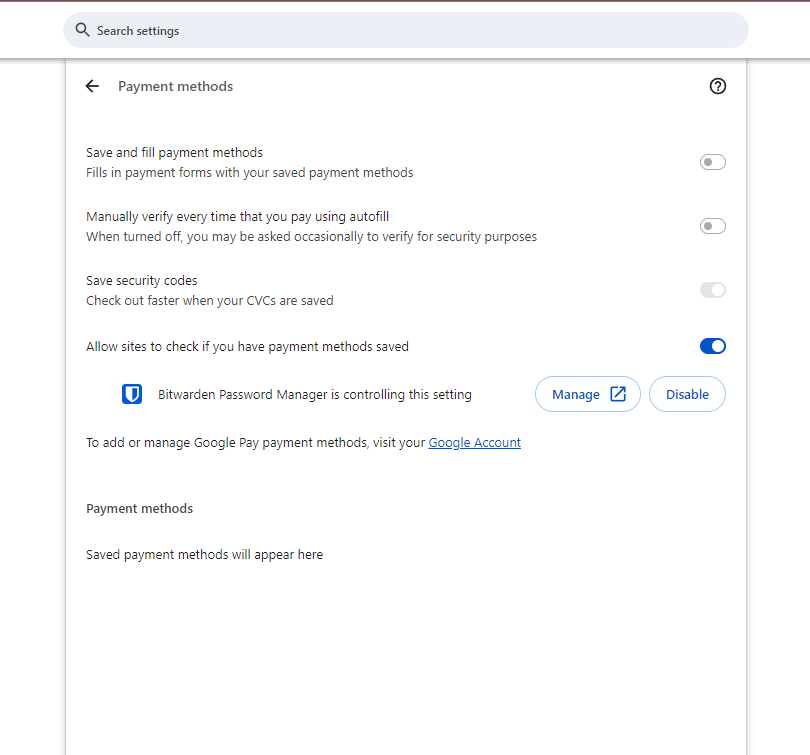810x755 pixels.
Task: Click Saved payment methods will appear here
Action: pos(205,555)
